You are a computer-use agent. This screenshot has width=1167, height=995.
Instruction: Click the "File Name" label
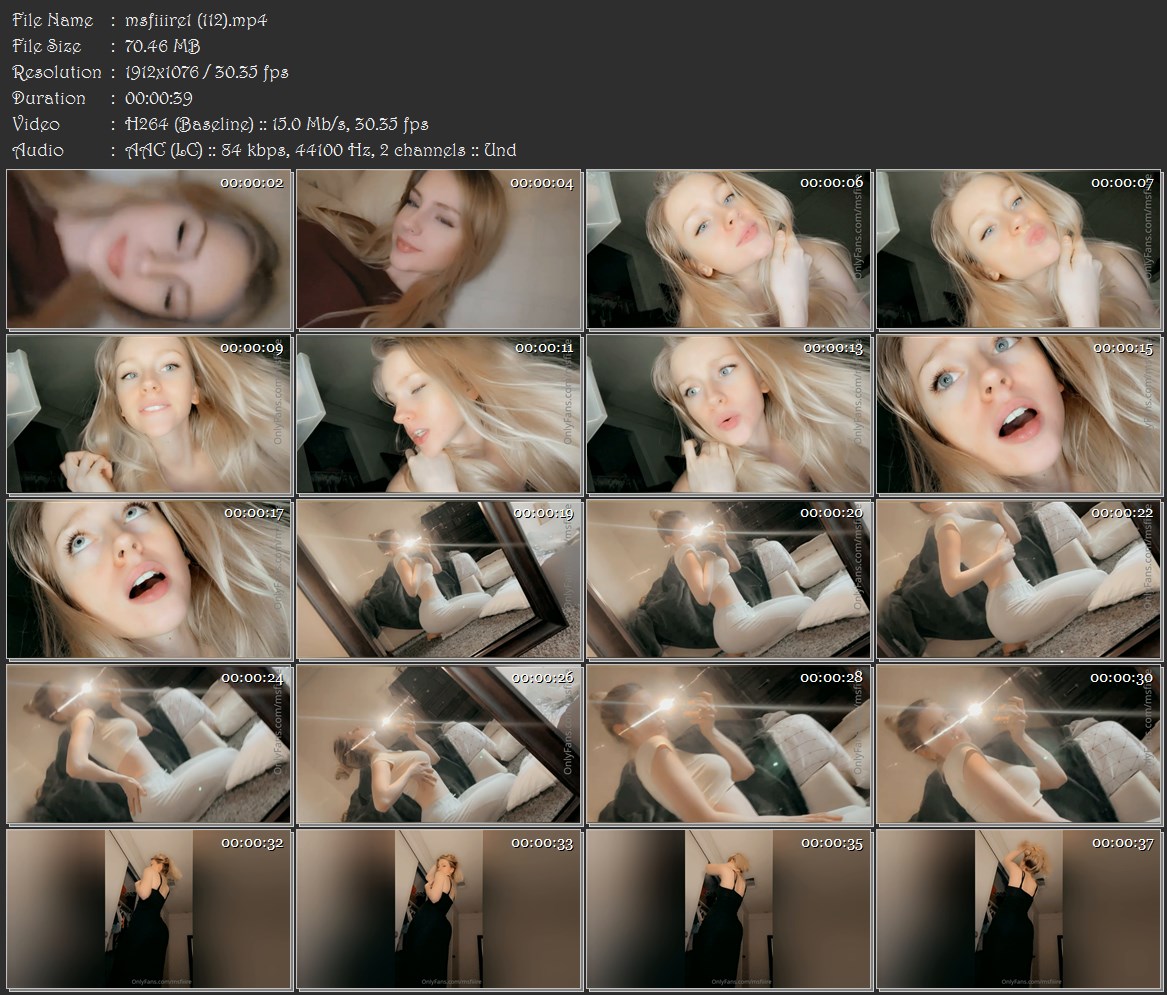(x=53, y=20)
